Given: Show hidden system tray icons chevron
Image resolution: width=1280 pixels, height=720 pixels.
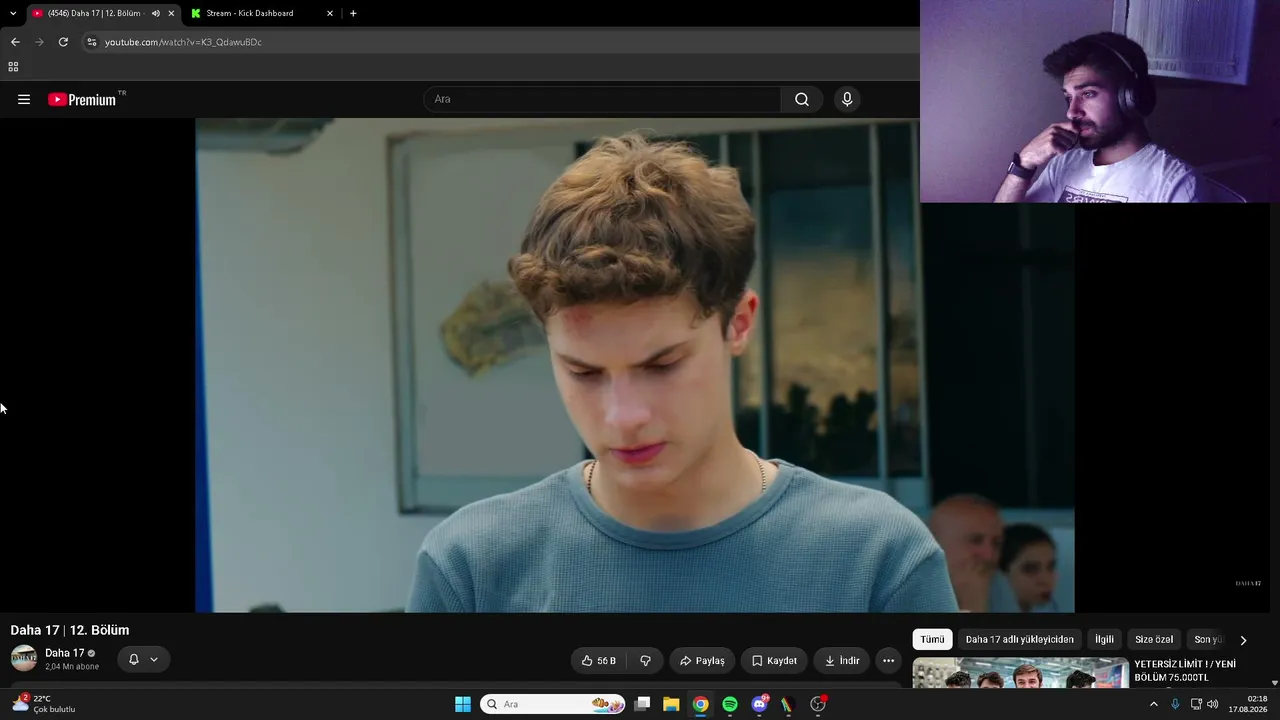Looking at the screenshot, I should click(x=1153, y=704).
